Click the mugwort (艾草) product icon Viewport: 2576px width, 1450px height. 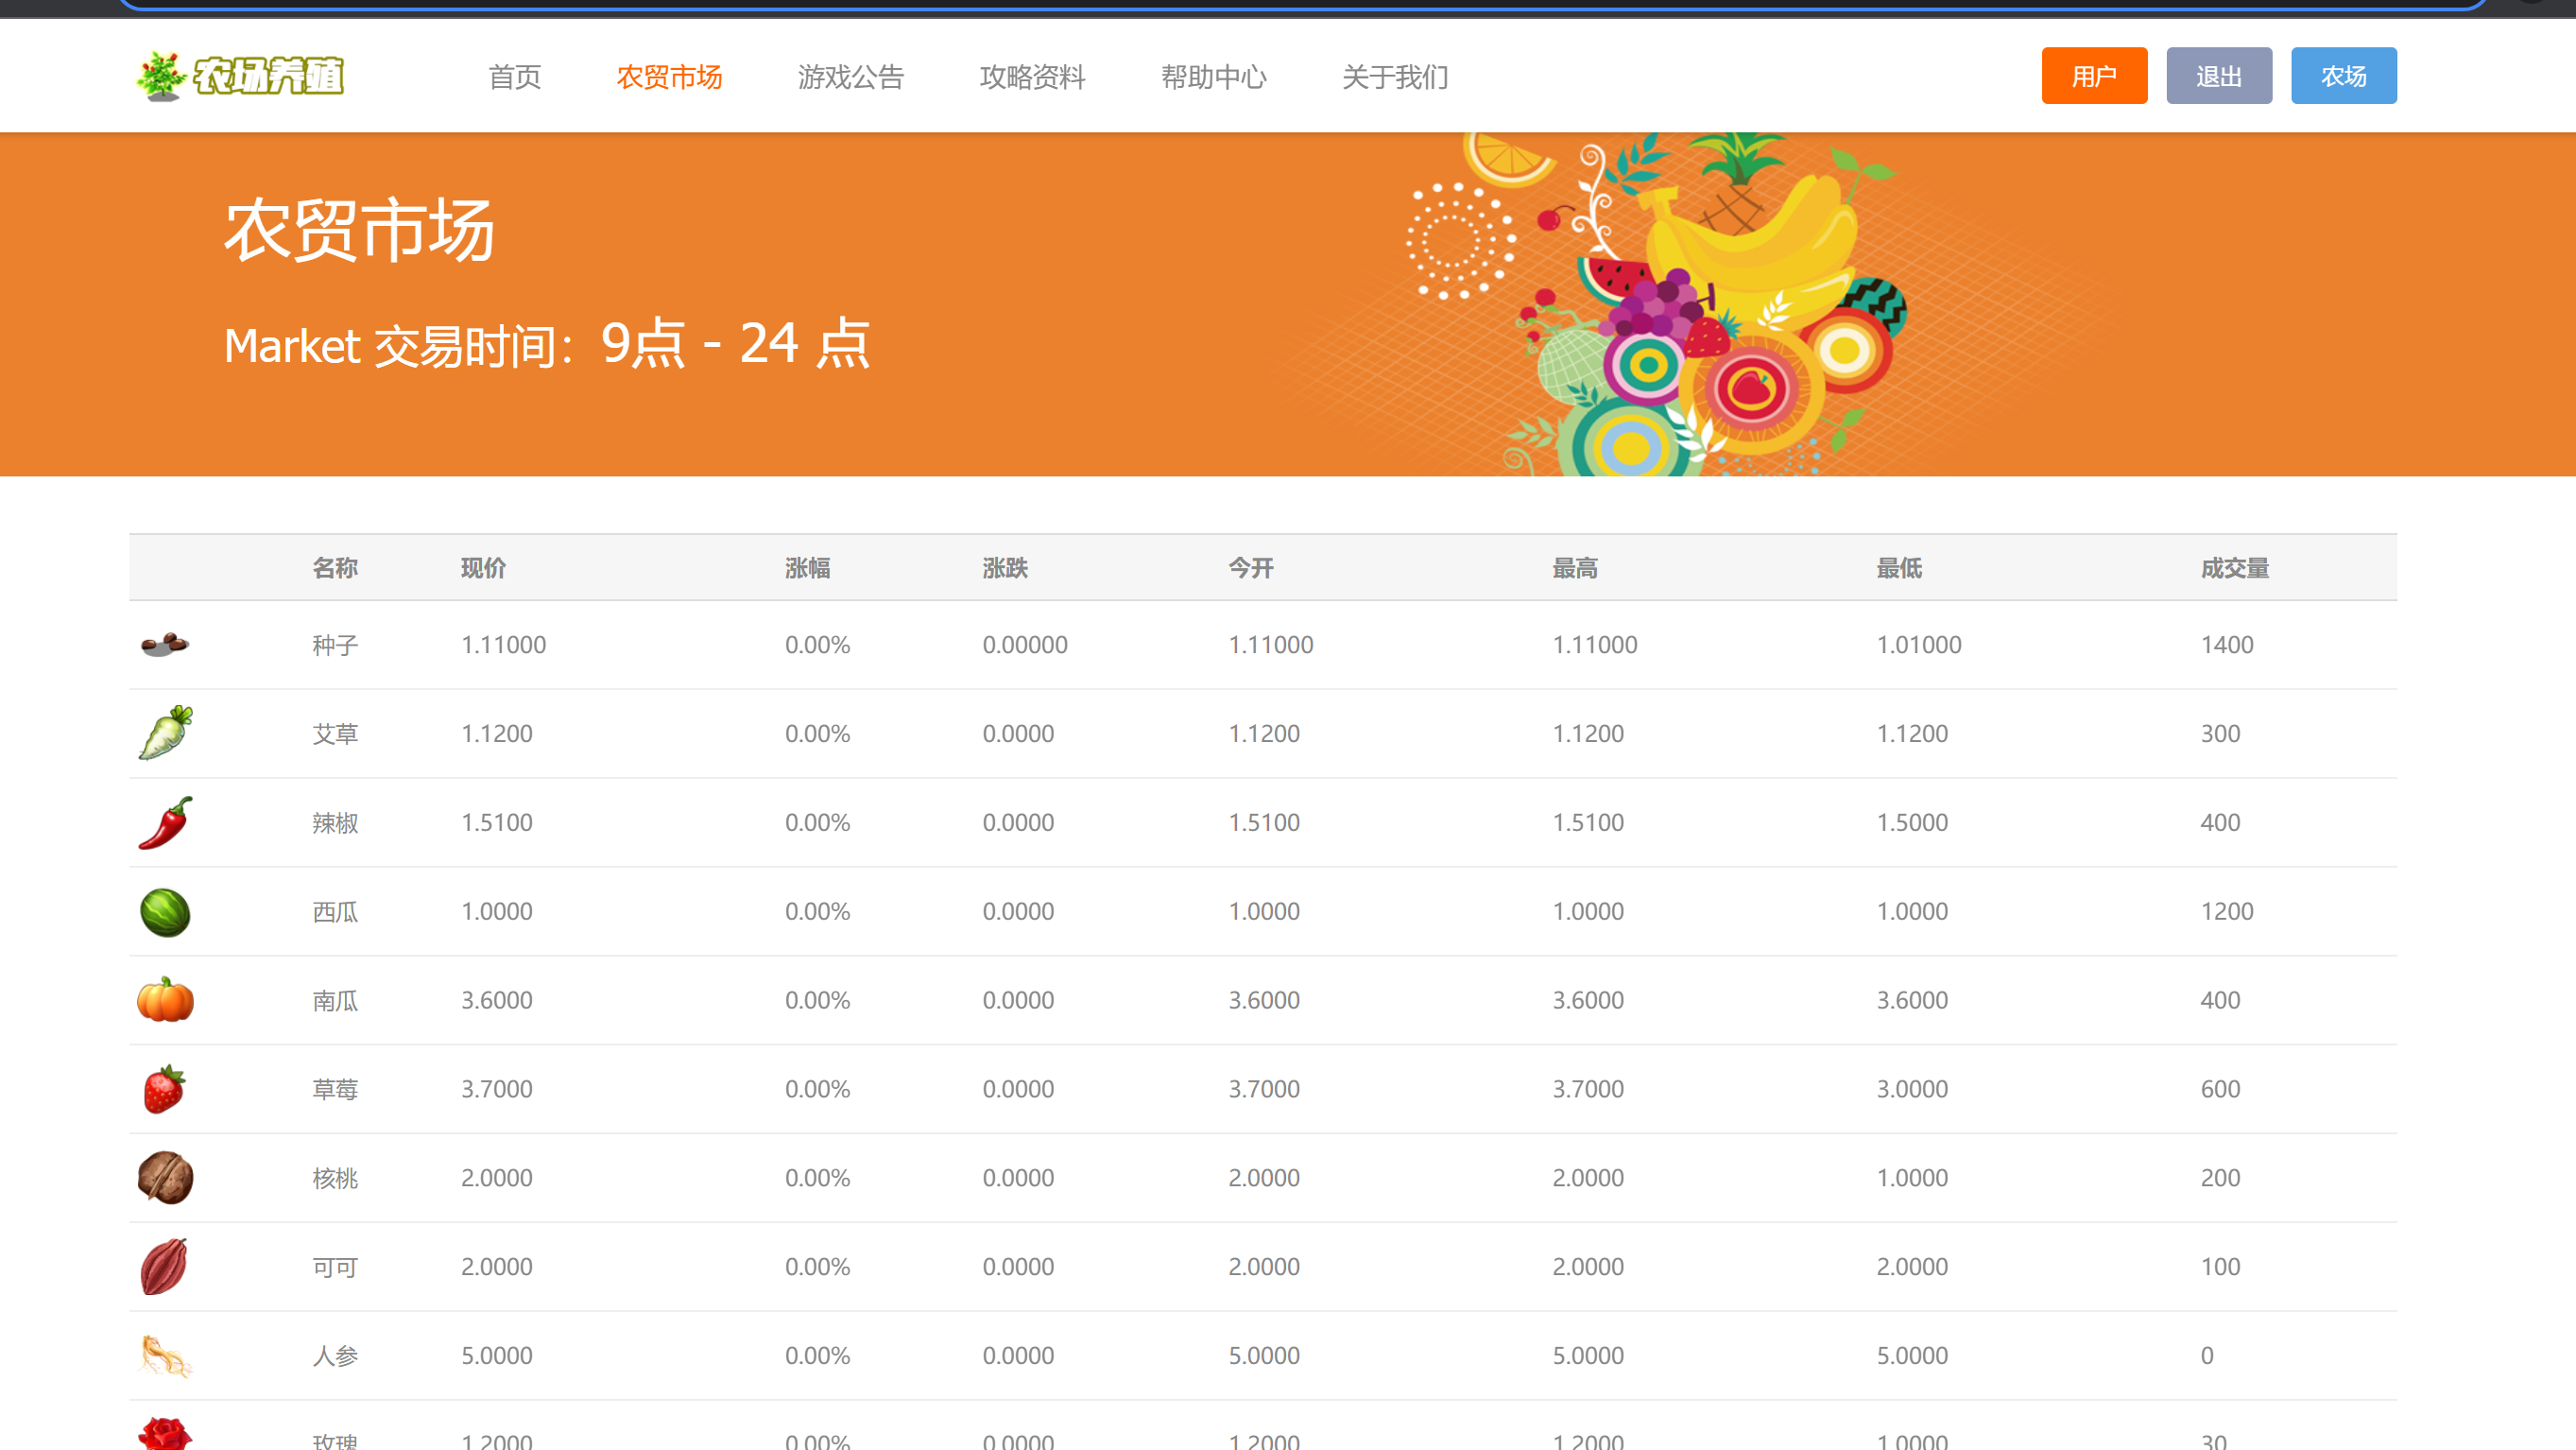point(165,733)
